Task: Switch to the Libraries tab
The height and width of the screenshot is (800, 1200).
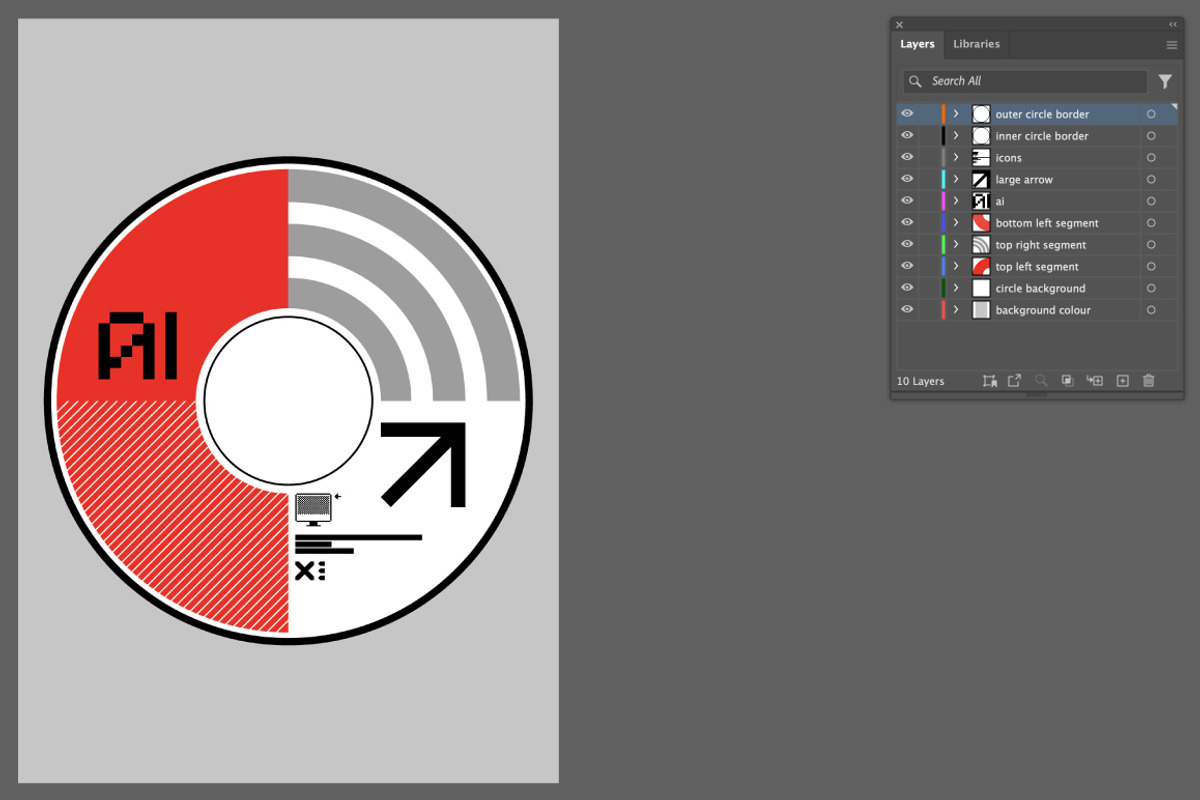Action: (976, 44)
